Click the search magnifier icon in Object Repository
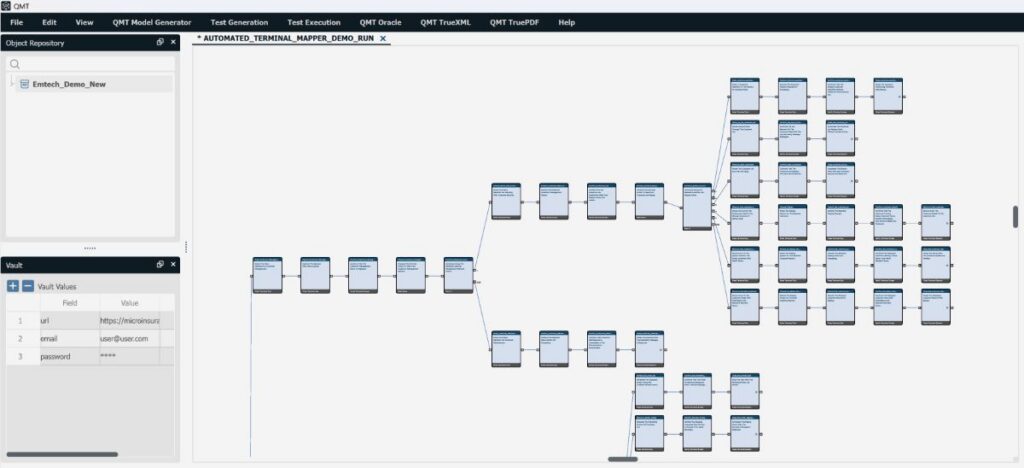Screen dimensions: 1024x468 [x=15, y=64]
